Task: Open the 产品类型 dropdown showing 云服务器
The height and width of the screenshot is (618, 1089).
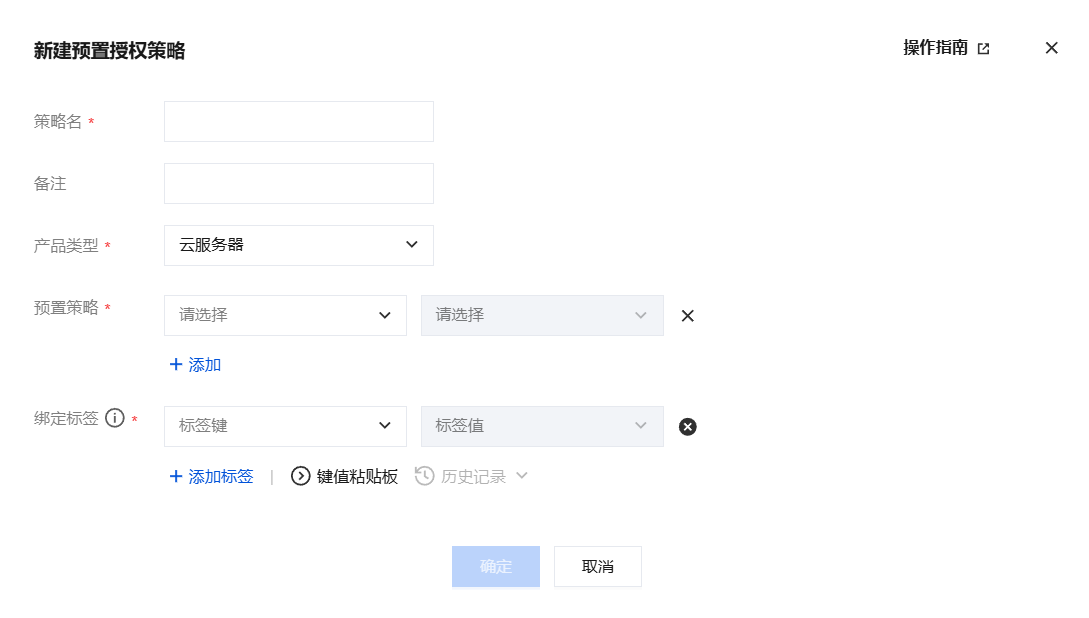Action: [299, 245]
